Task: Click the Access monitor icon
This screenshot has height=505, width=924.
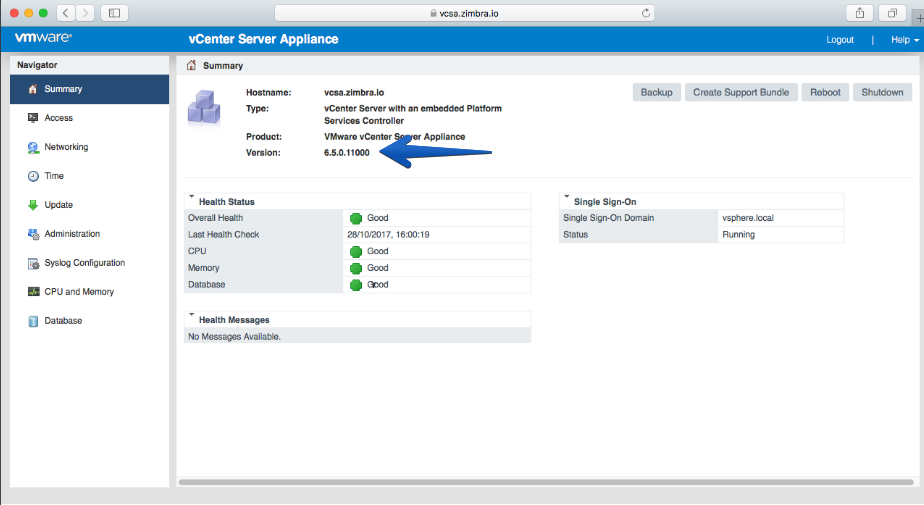Action: pos(33,118)
